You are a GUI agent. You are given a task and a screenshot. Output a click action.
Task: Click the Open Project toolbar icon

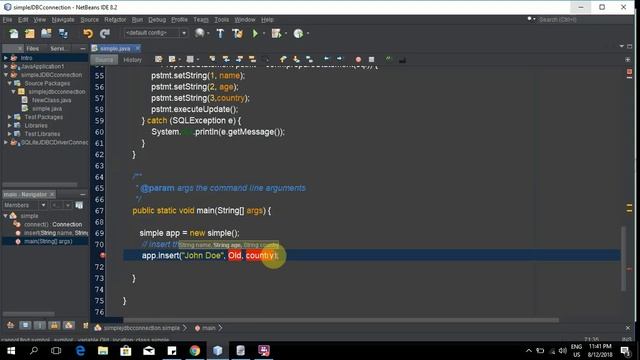[x=46, y=33]
